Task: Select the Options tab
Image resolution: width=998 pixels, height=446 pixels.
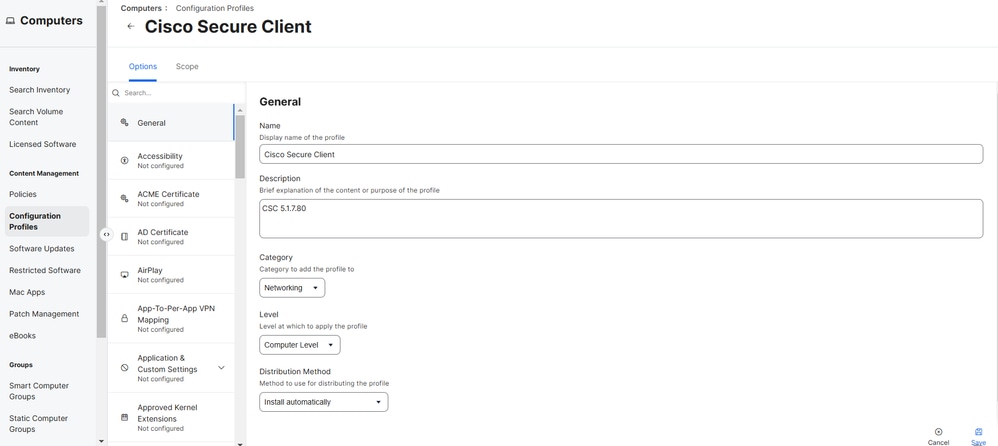Action: (143, 67)
